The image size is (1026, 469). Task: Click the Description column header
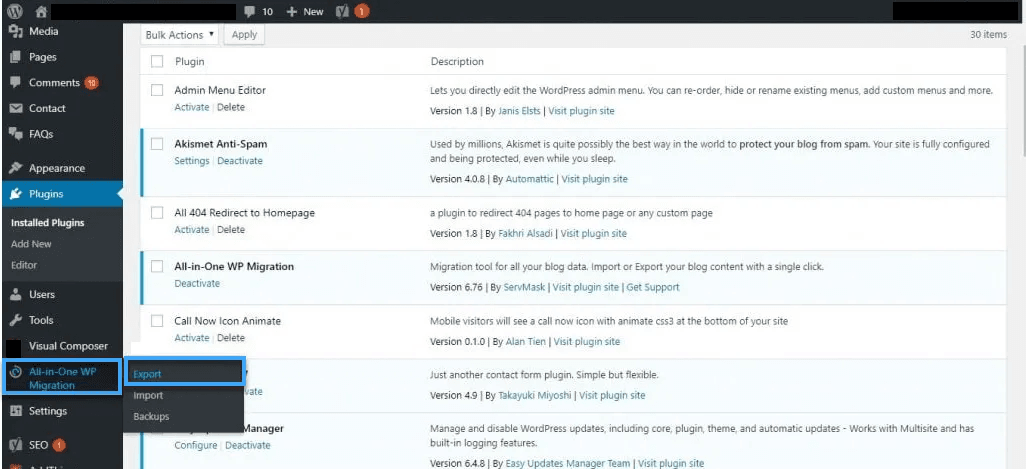457,61
